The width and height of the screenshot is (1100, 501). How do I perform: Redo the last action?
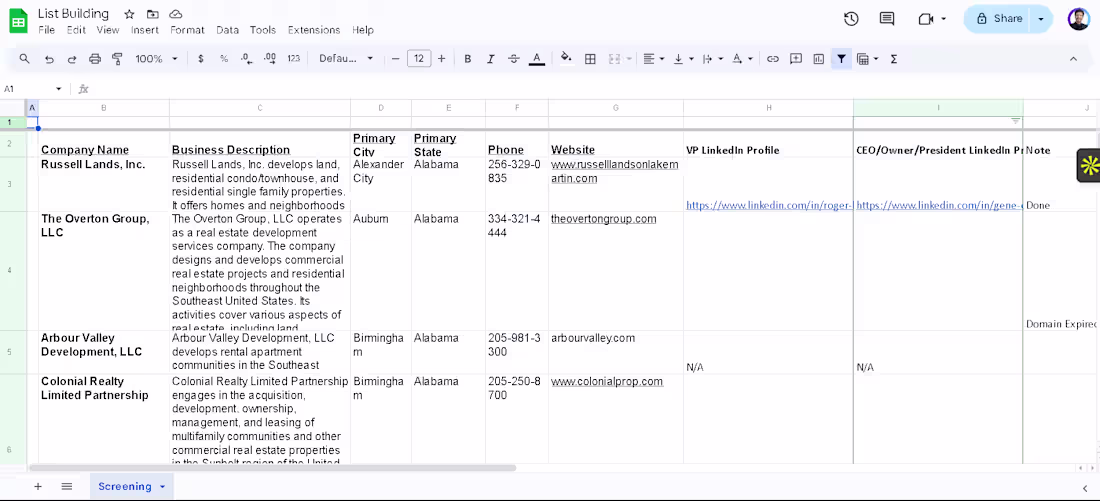tap(72, 59)
